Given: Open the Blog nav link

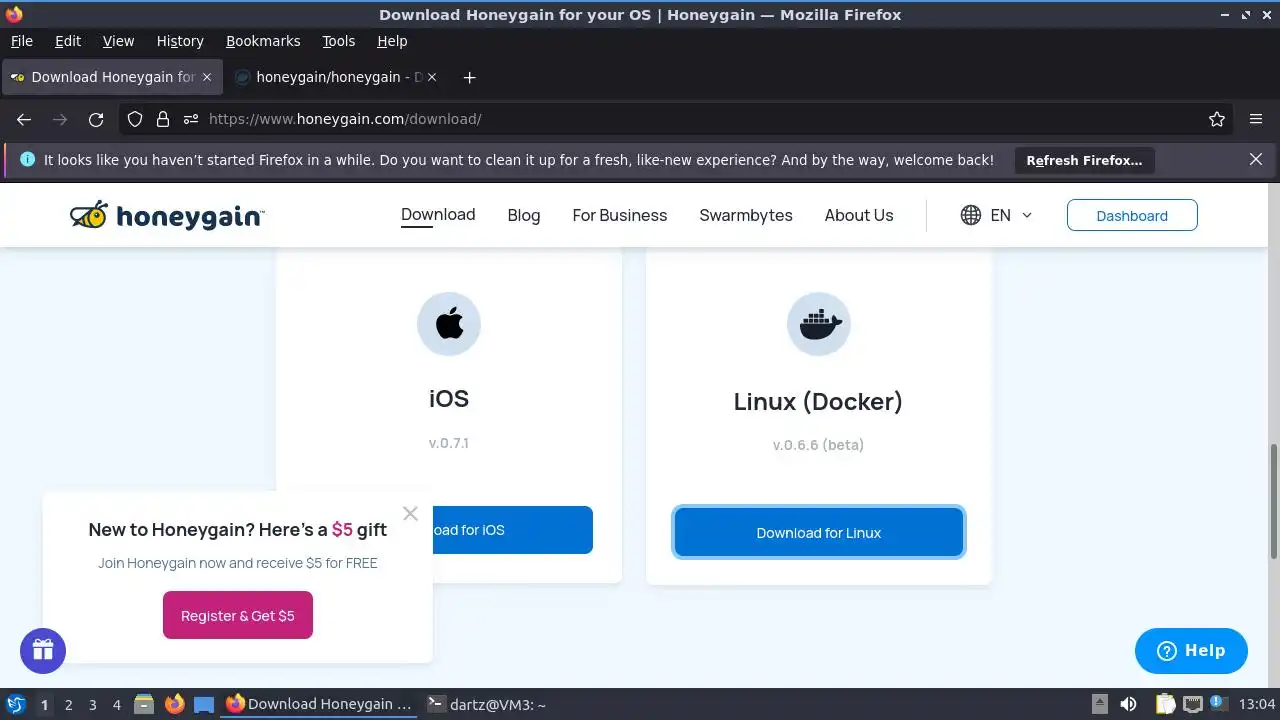Looking at the screenshot, I should [x=524, y=215].
